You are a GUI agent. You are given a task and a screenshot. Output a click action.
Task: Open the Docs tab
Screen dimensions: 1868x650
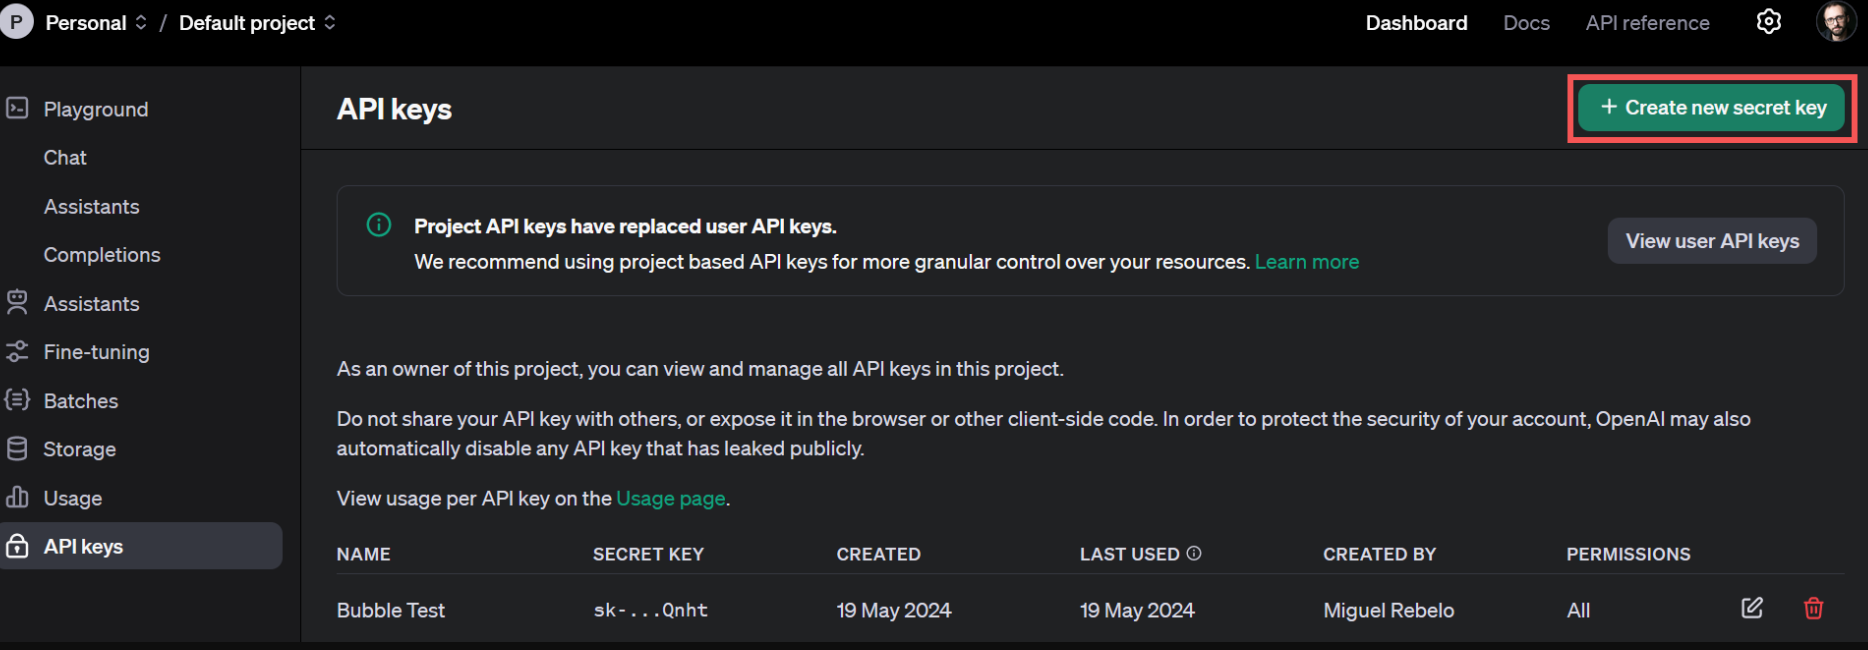coord(1526,23)
